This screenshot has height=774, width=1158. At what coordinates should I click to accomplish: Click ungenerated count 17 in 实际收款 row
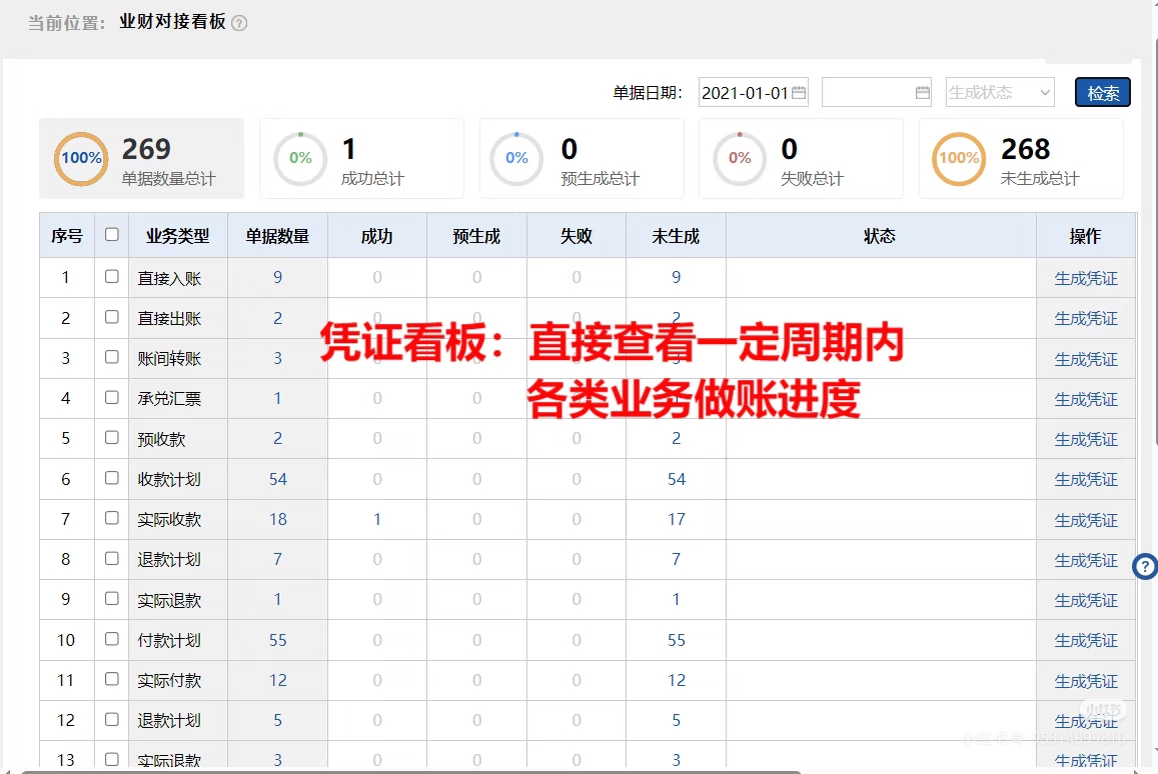click(x=676, y=519)
